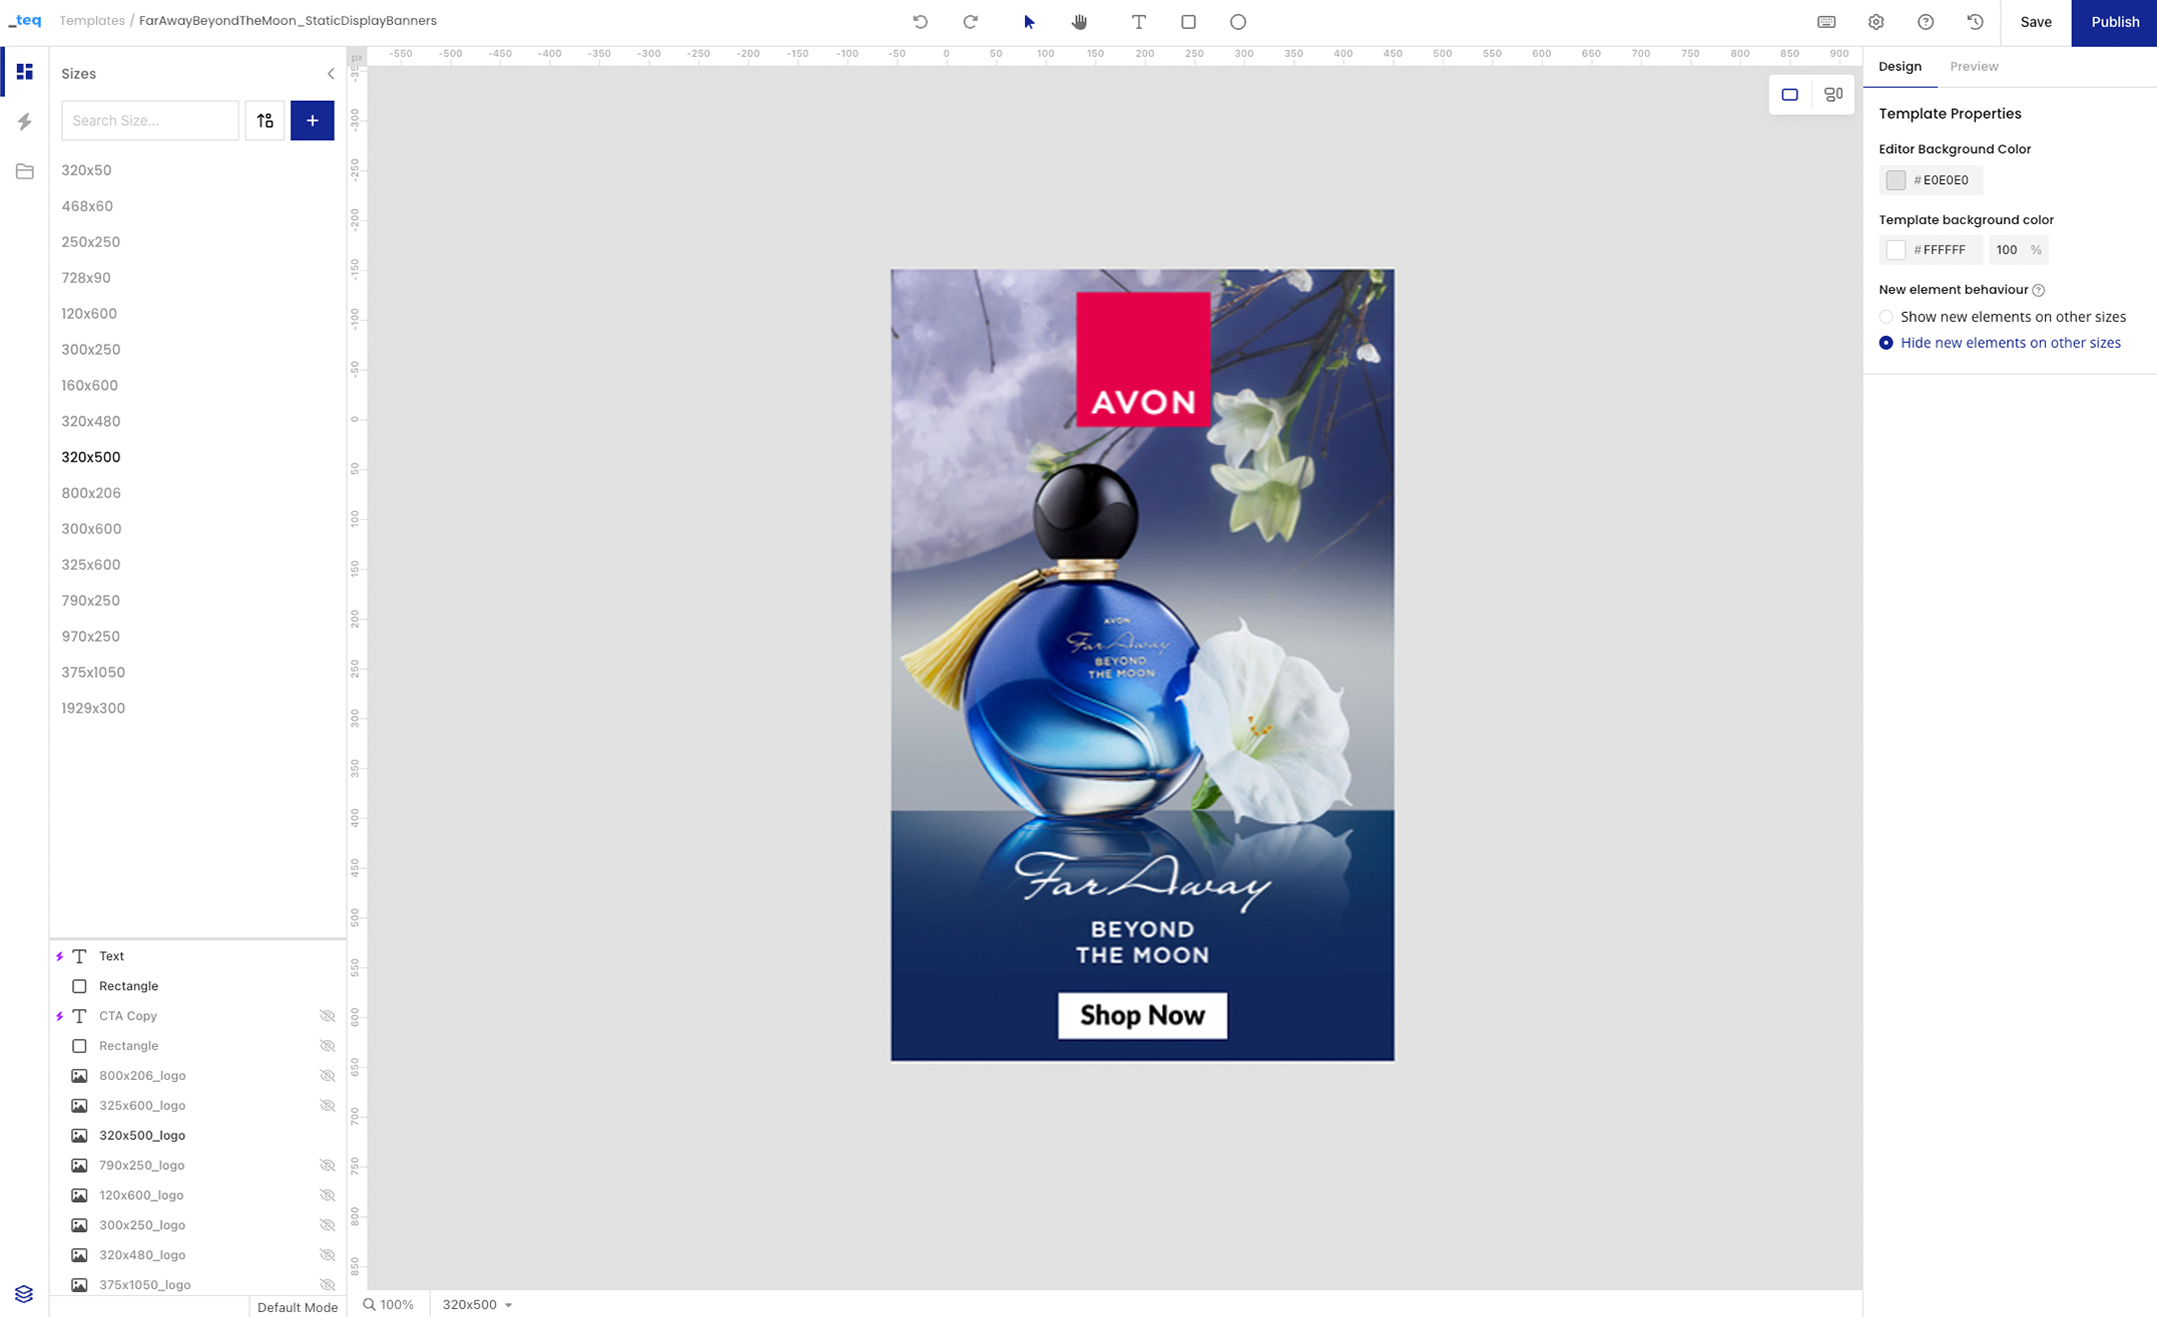Click the Save button
2157x1317 pixels.
pos(2035,22)
